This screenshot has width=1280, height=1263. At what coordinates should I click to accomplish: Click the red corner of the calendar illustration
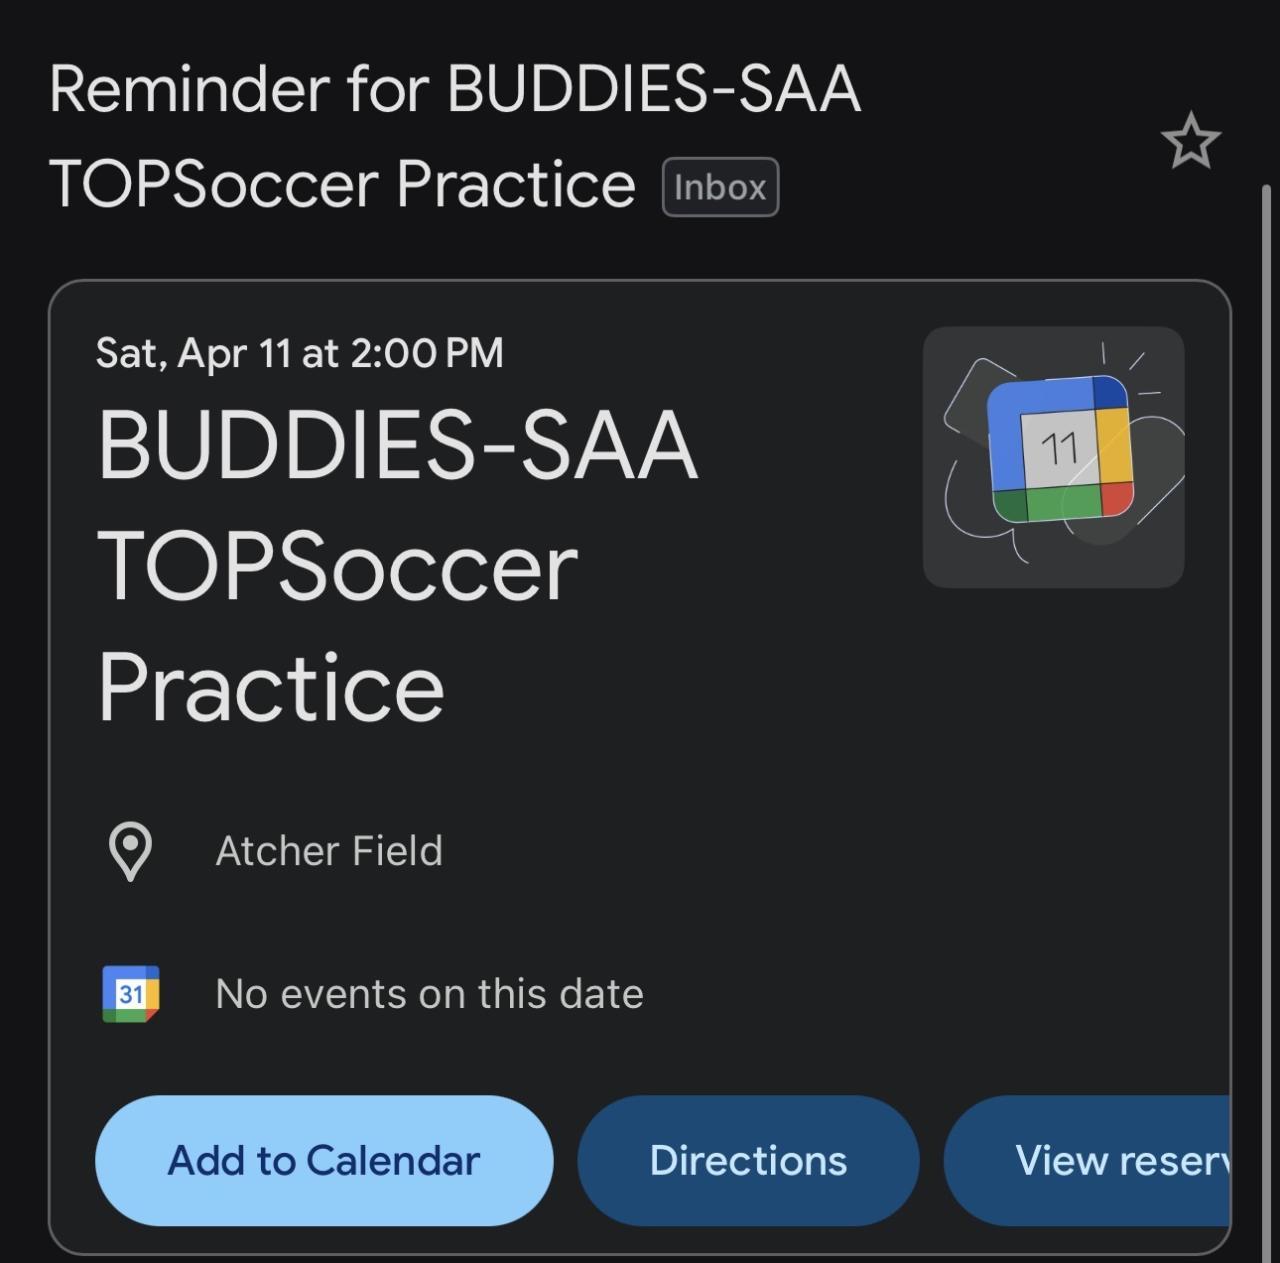coord(1116,498)
